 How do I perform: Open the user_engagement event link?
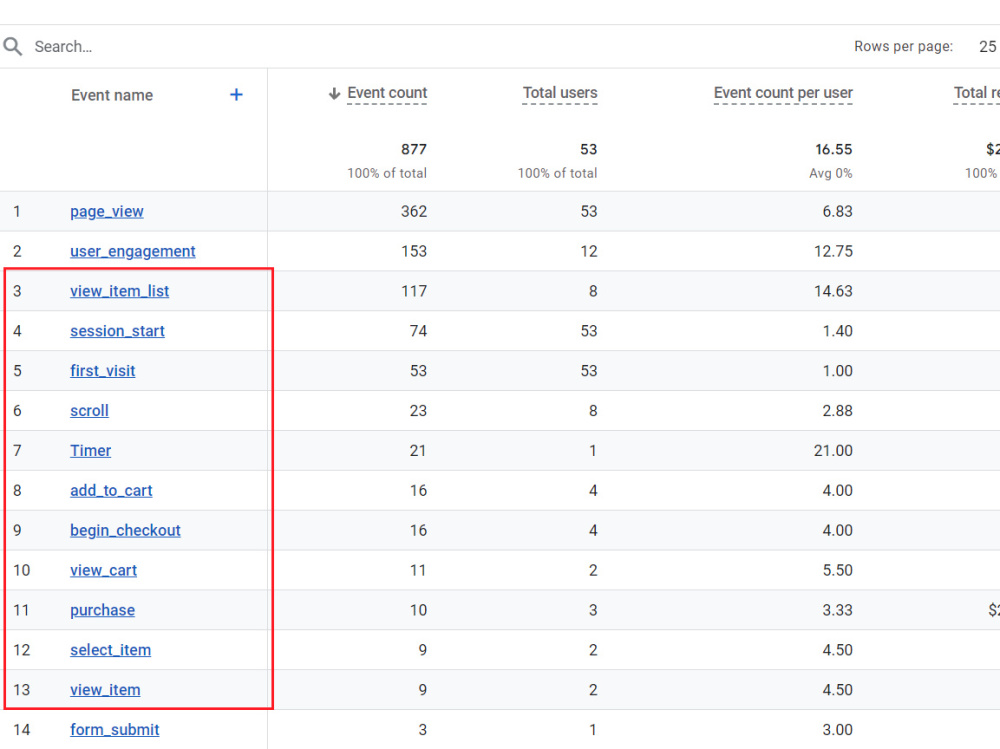tap(133, 251)
